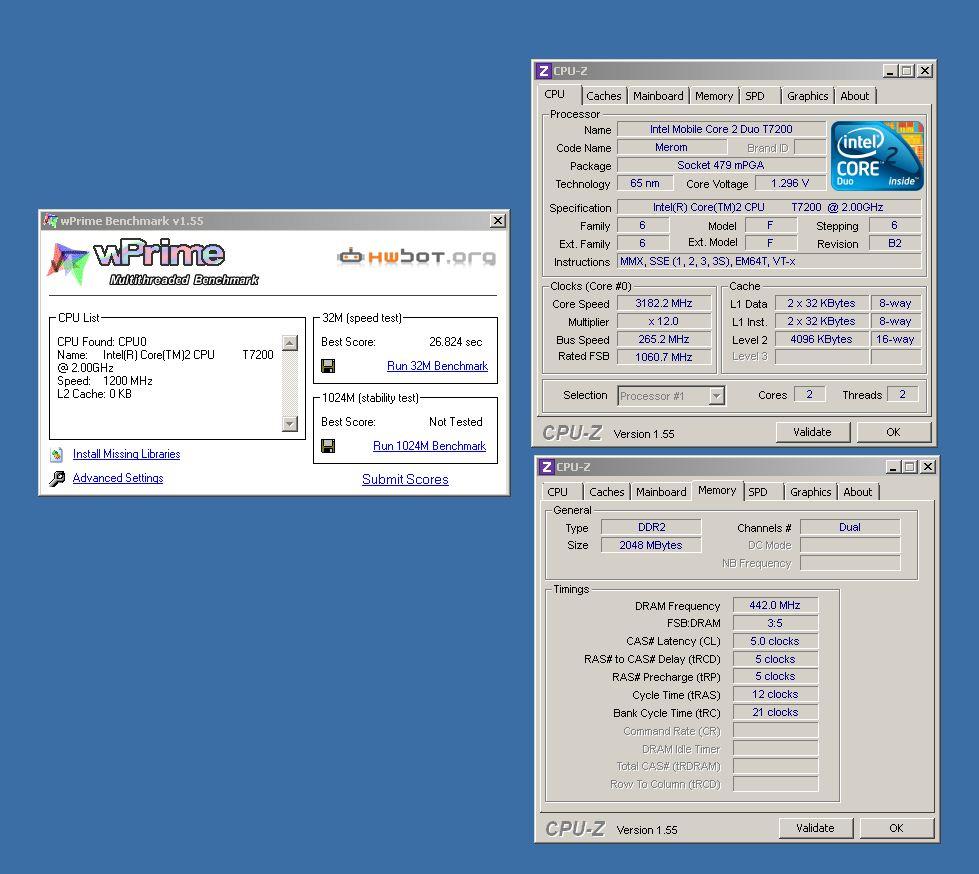Viewport: 979px width, 874px height.
Task: Click CPU List scrollbar down arrow
Action: coord(290,423)
